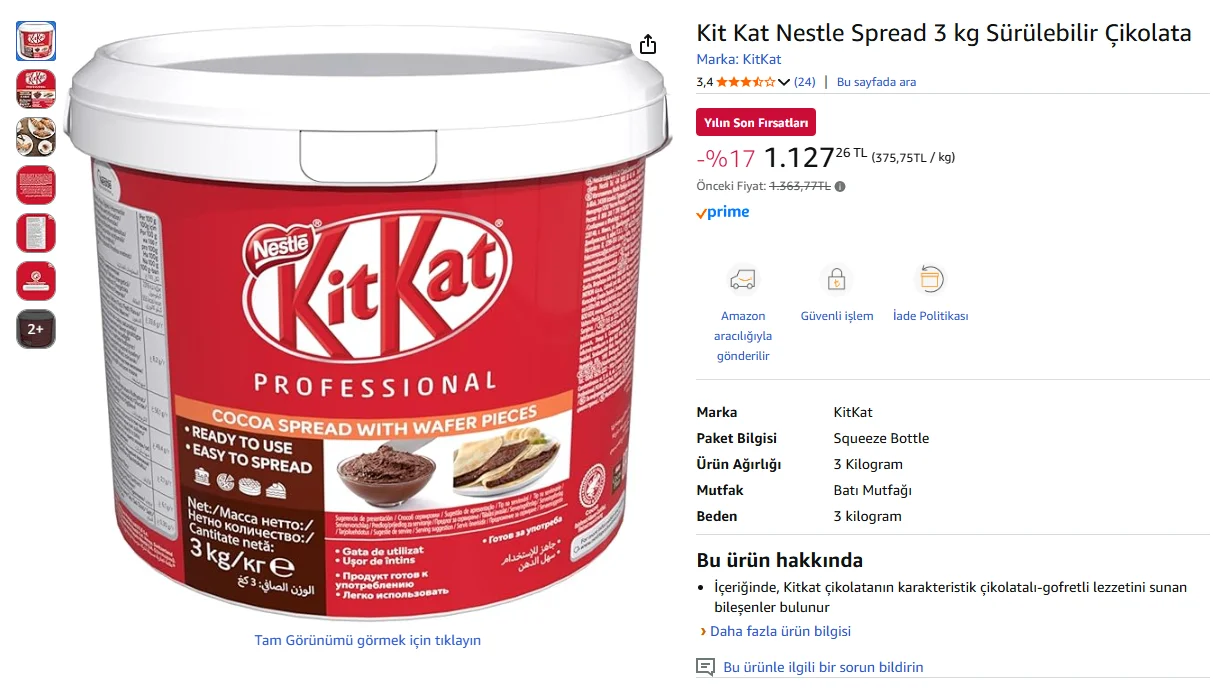Viewport: 1228px width, 699px height.
Task: Click the Amazon delivery truck icon
Action: 743,279
